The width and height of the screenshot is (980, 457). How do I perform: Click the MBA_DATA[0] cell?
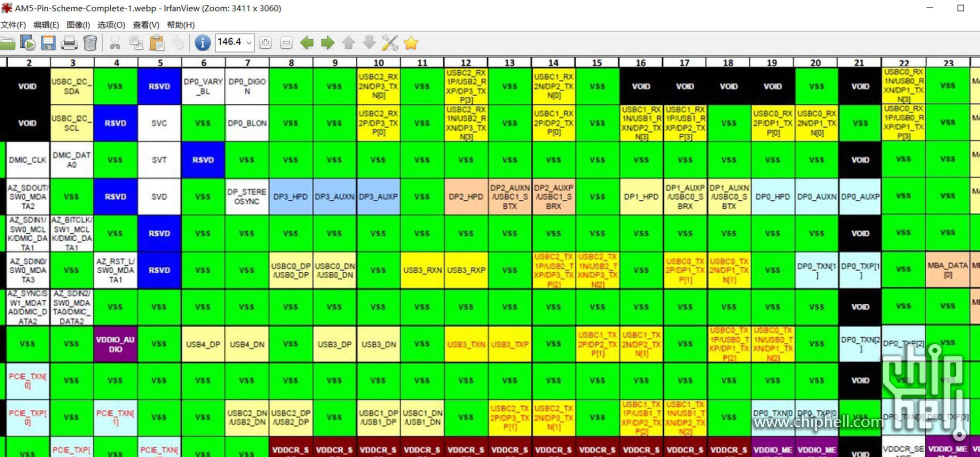pos(947,270)
